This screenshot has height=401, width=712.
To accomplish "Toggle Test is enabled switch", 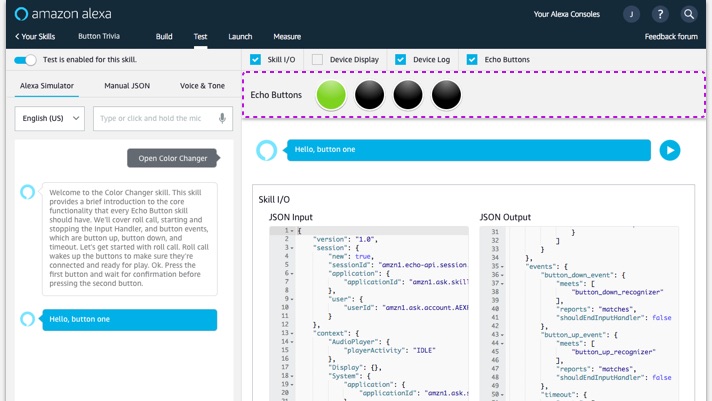I will [x=25, y=60].
